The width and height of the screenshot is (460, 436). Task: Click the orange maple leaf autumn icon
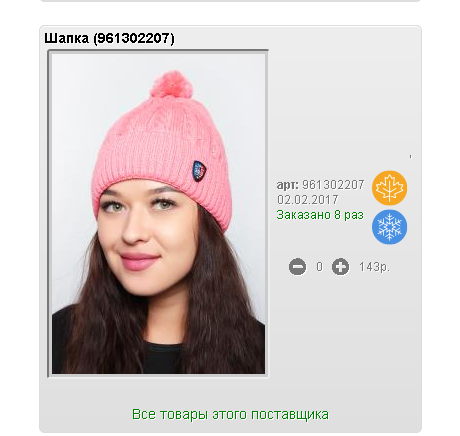(x=389, y=188)
